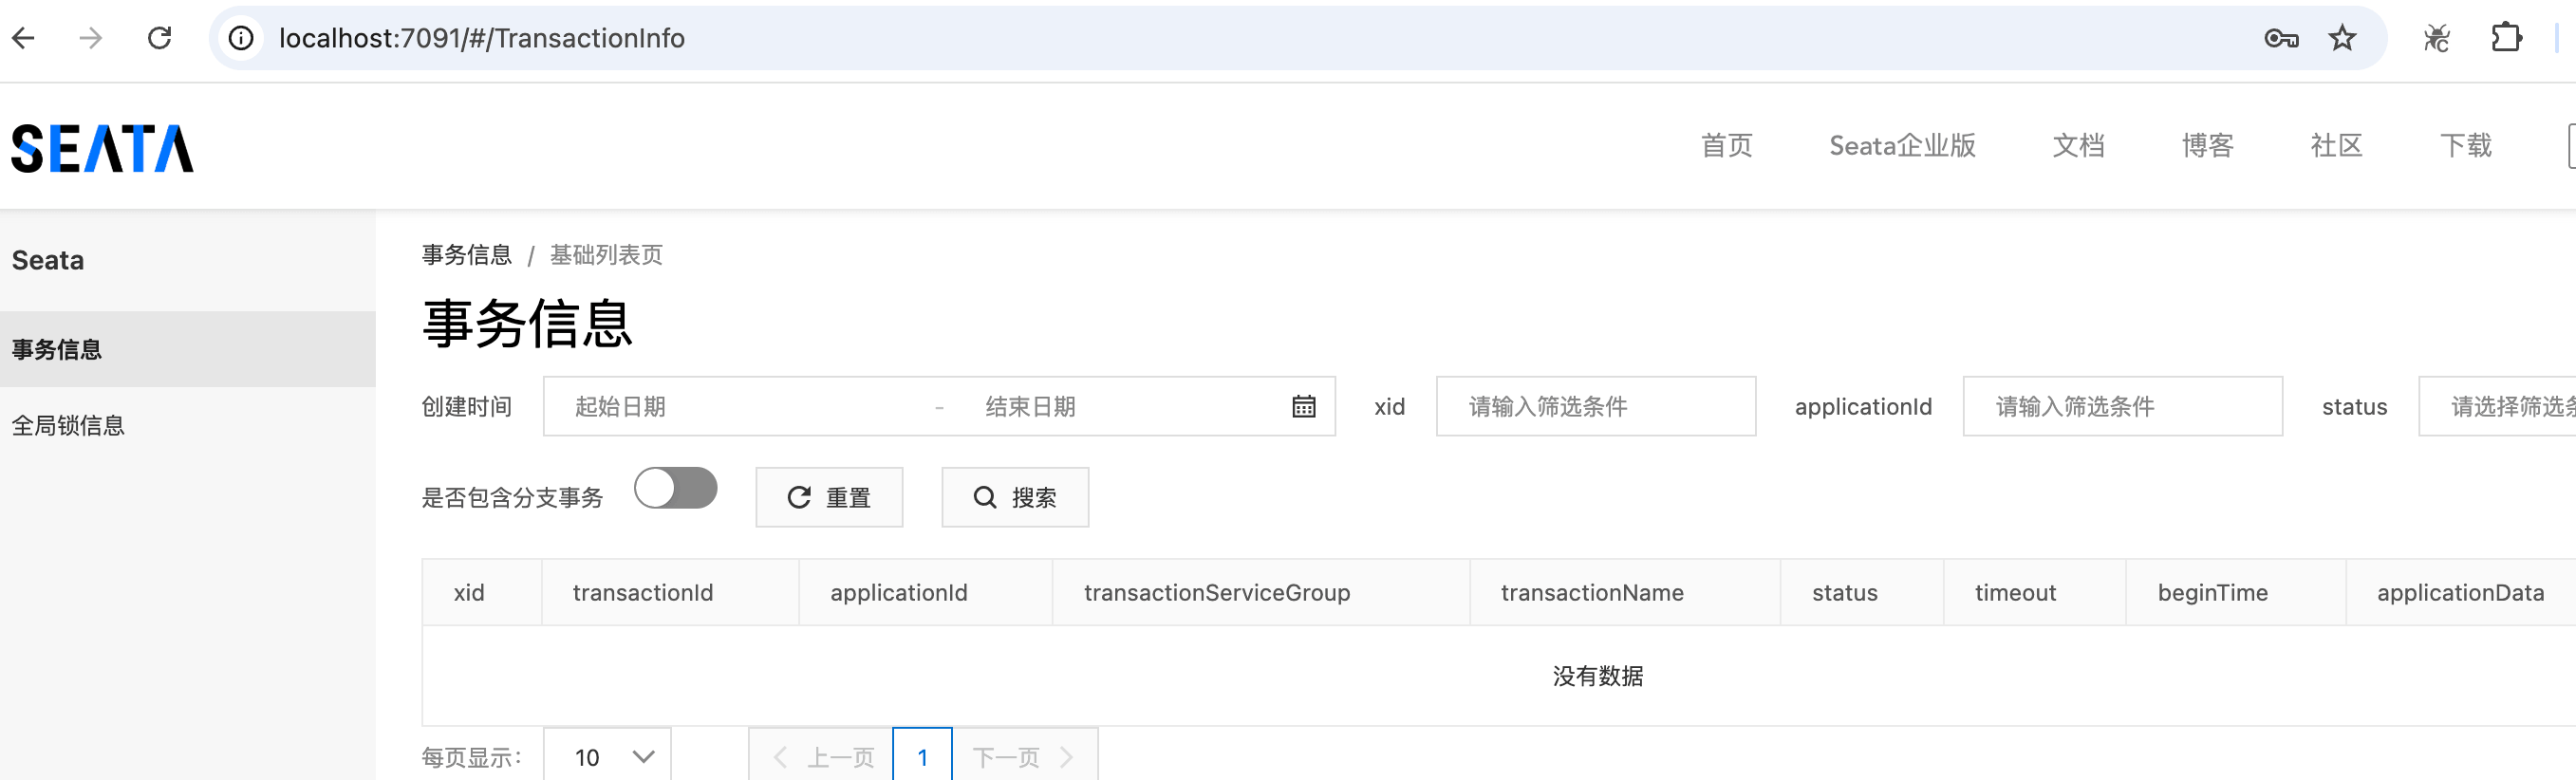Screen dimensions: 2576x780
Task: View site information icon in address bar
Action: (x=241, y=38)
